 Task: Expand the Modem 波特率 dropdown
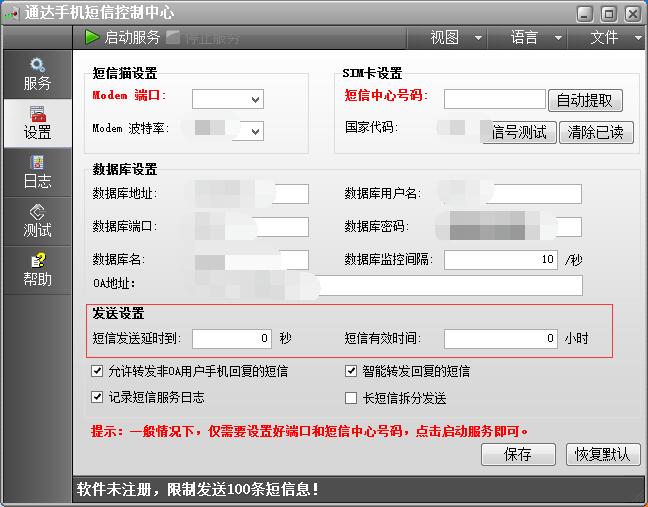(x=255, y=131)
